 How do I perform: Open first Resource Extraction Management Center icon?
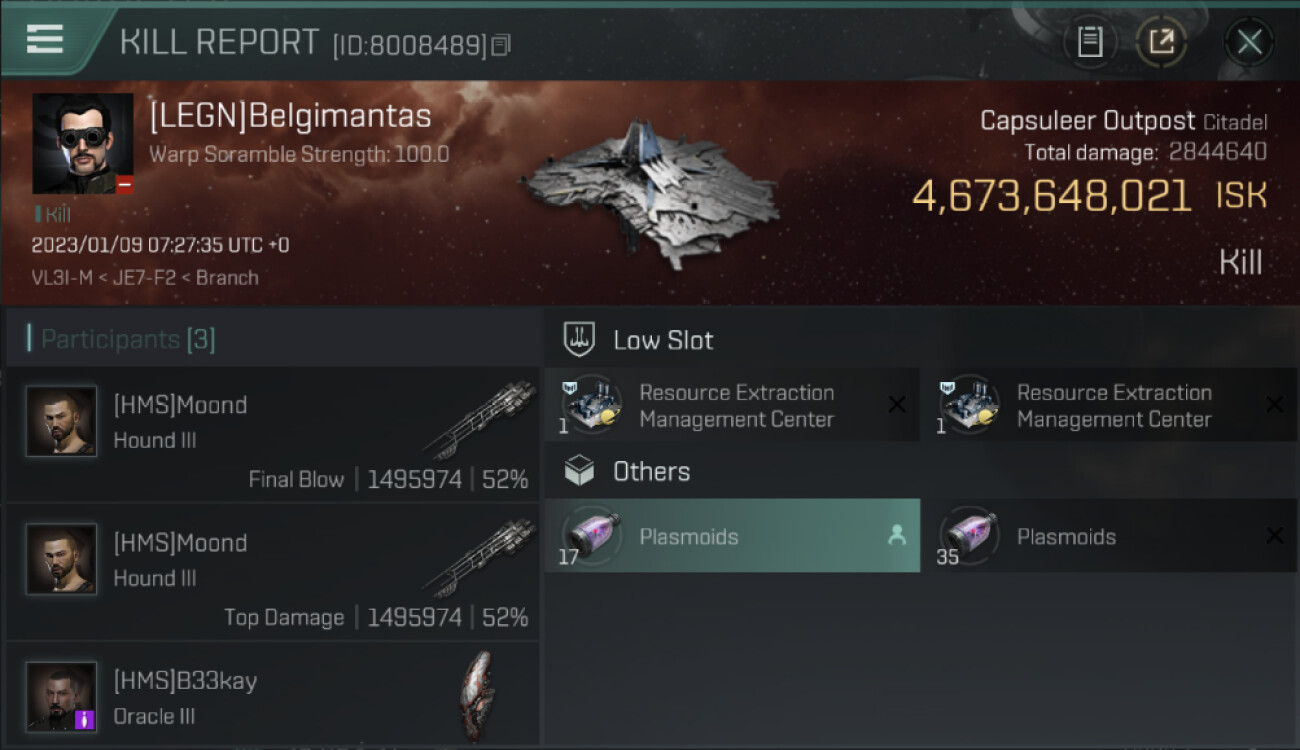pyautogui.click(x=592, y=405)
